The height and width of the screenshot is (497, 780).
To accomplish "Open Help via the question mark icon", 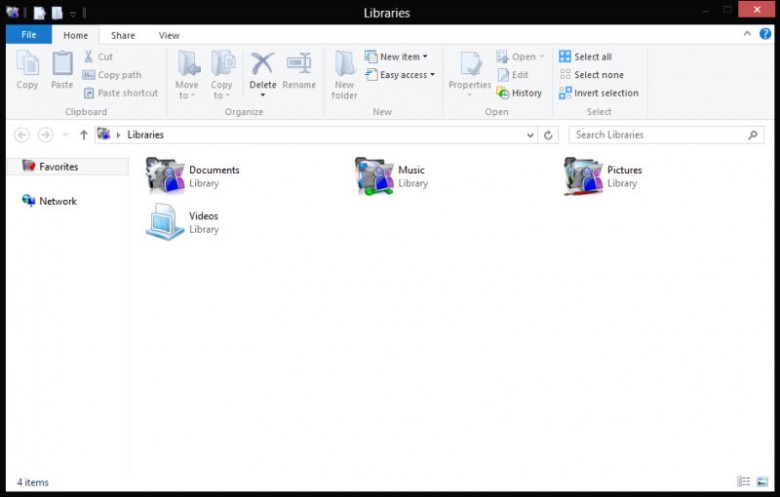I will point(765,34).
